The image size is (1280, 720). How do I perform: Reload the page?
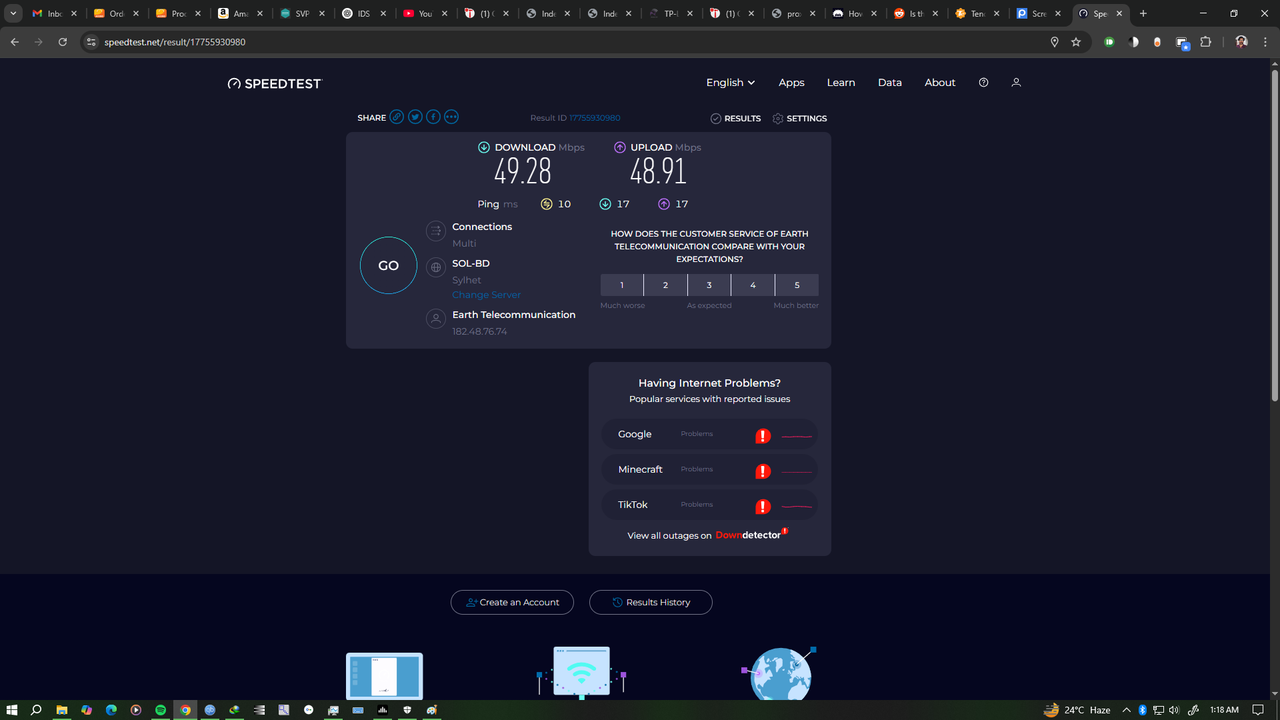pos(62,42)
